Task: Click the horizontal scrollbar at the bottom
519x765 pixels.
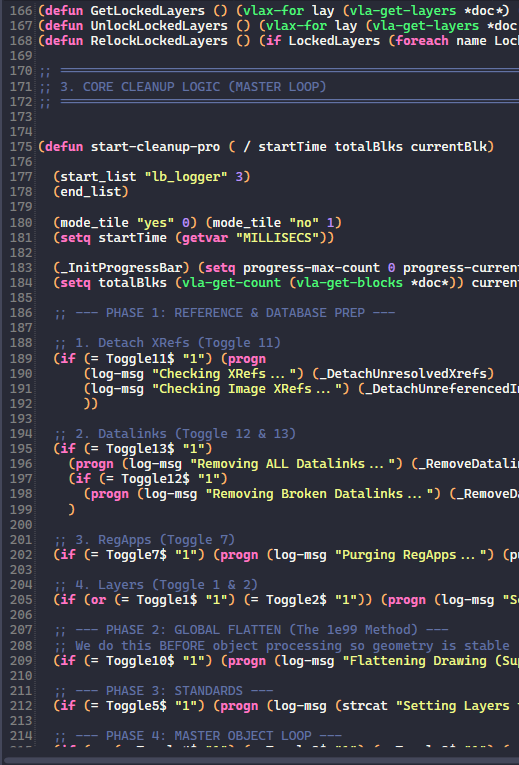Action: pyautogui.click(x=260, y=761)
